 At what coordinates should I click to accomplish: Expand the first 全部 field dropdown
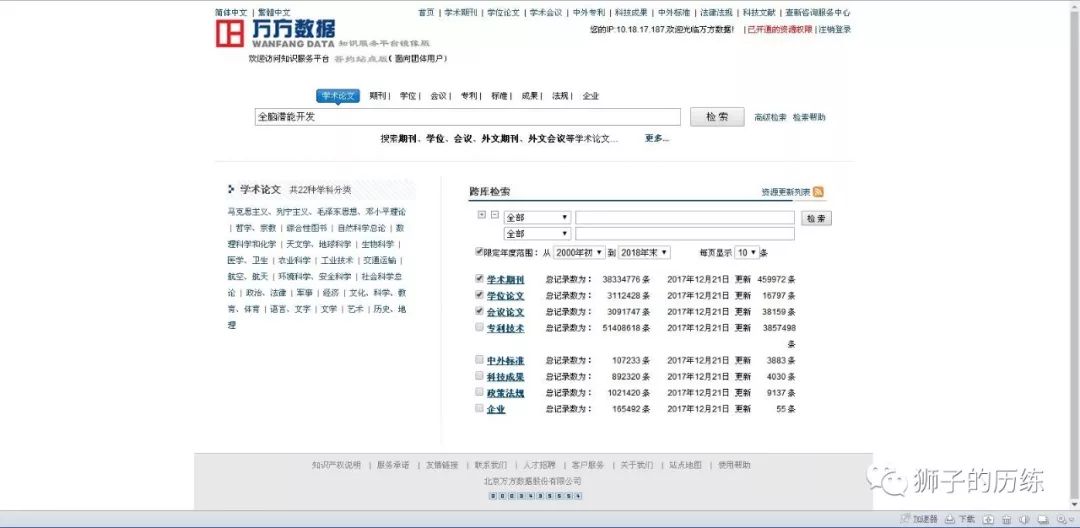(537, 218)
